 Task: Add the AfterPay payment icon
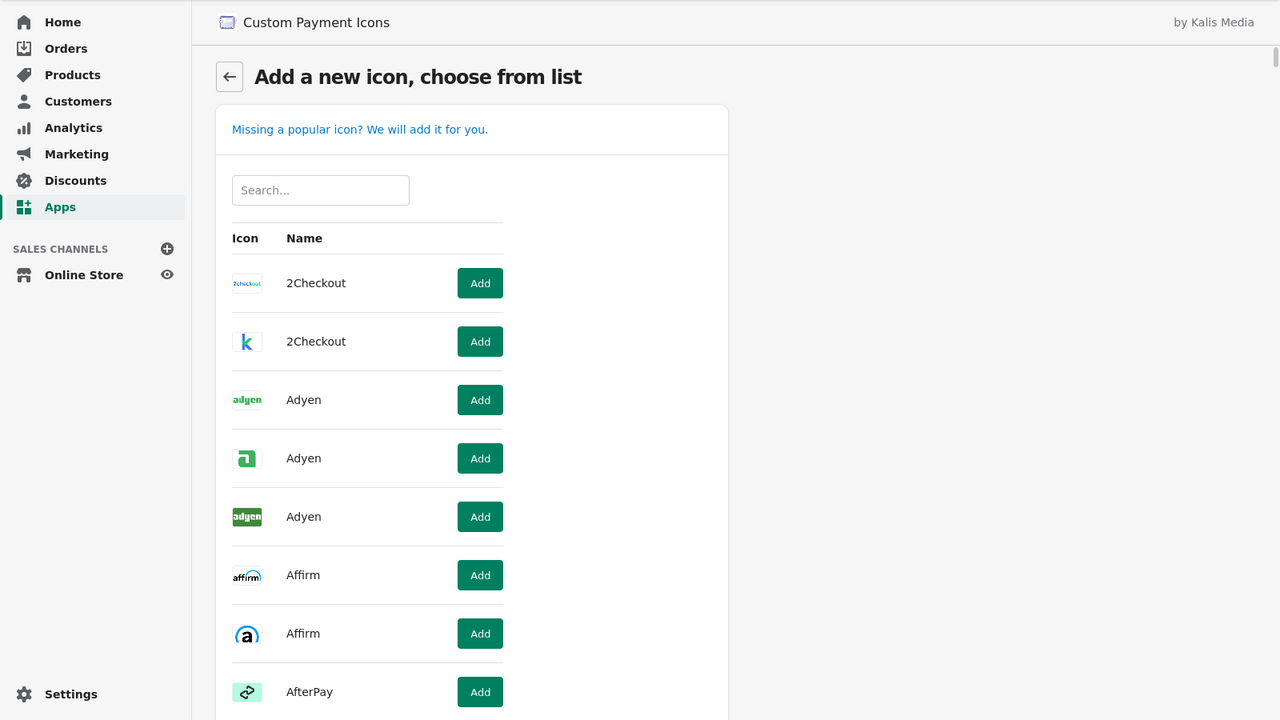480,692
